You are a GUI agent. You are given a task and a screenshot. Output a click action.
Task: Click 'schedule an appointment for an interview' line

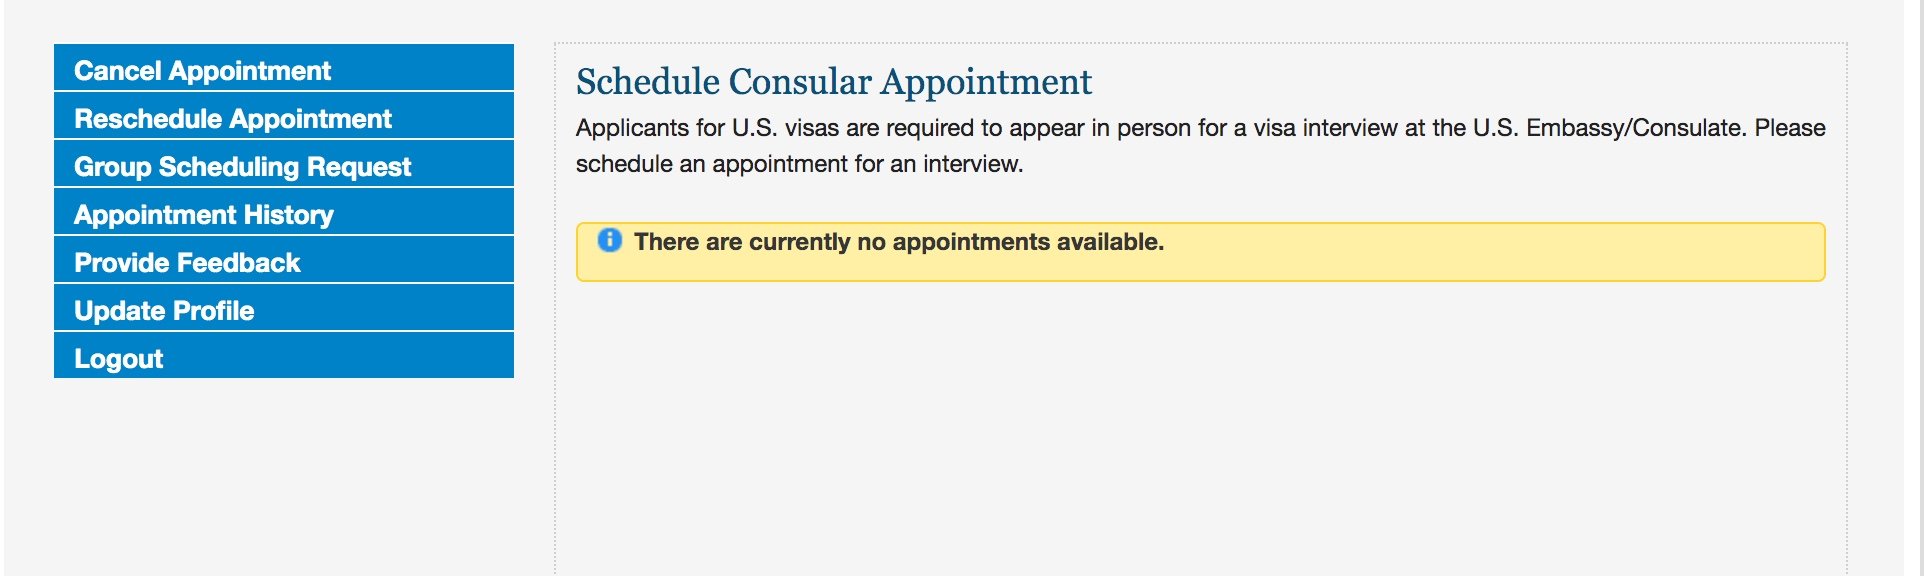tap(799, 164)
